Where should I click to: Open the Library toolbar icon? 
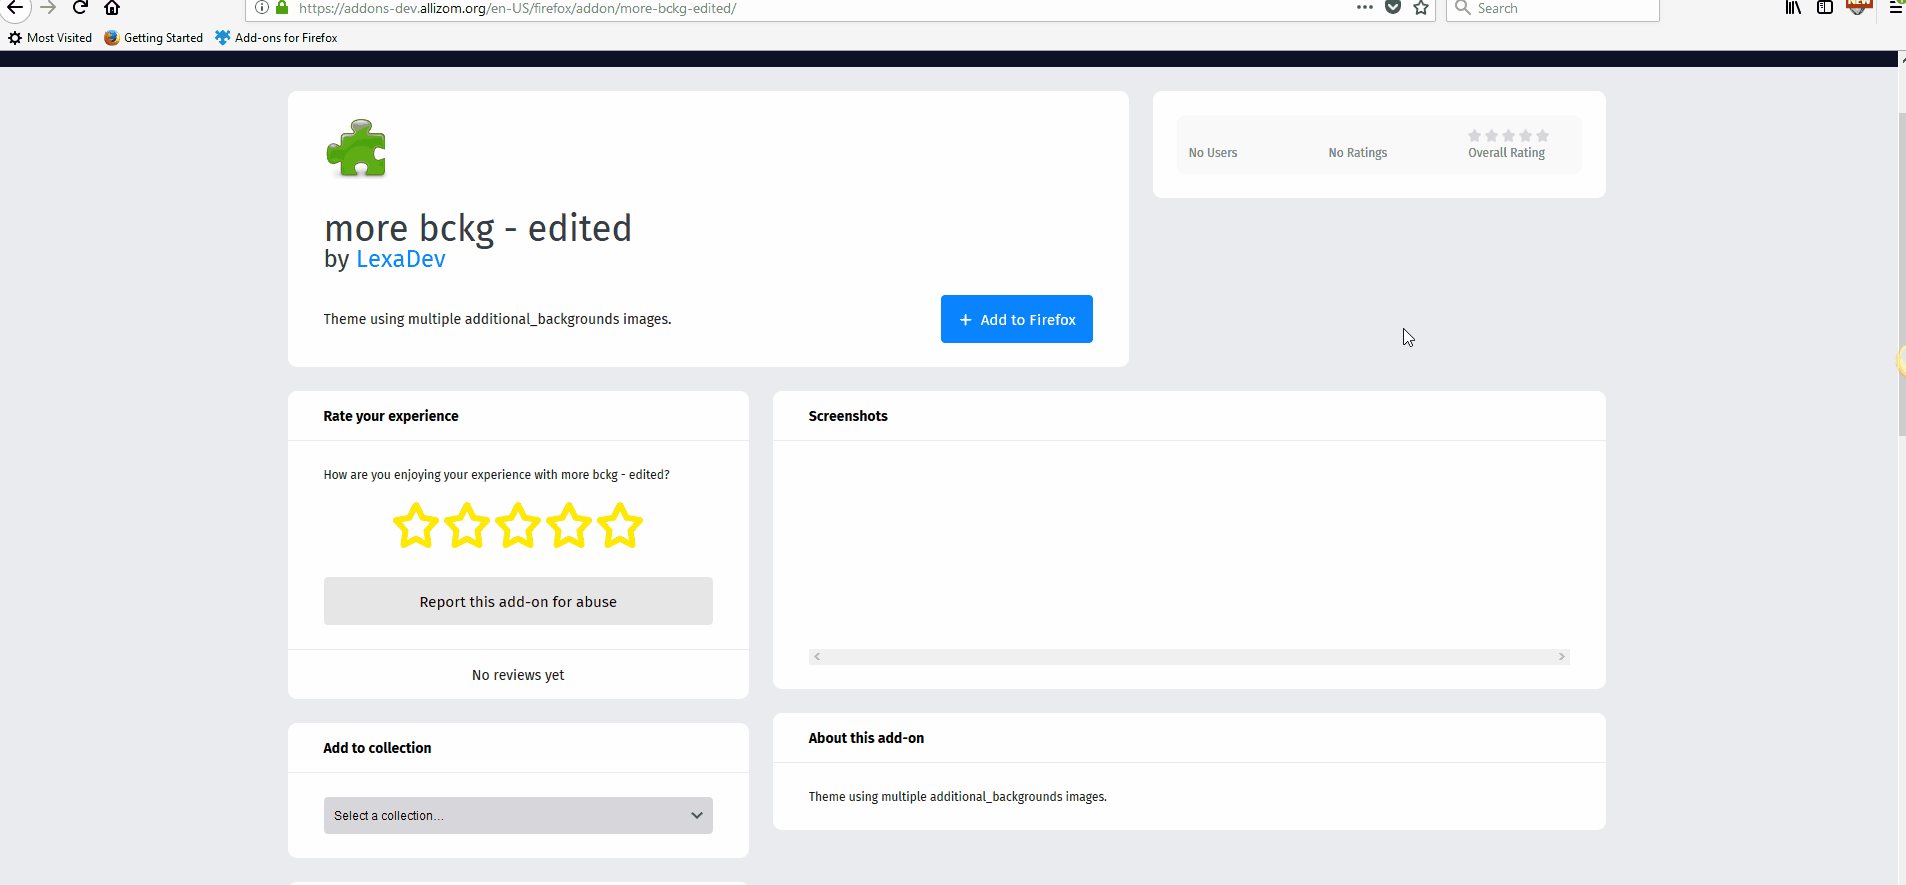coord(1794,8)
